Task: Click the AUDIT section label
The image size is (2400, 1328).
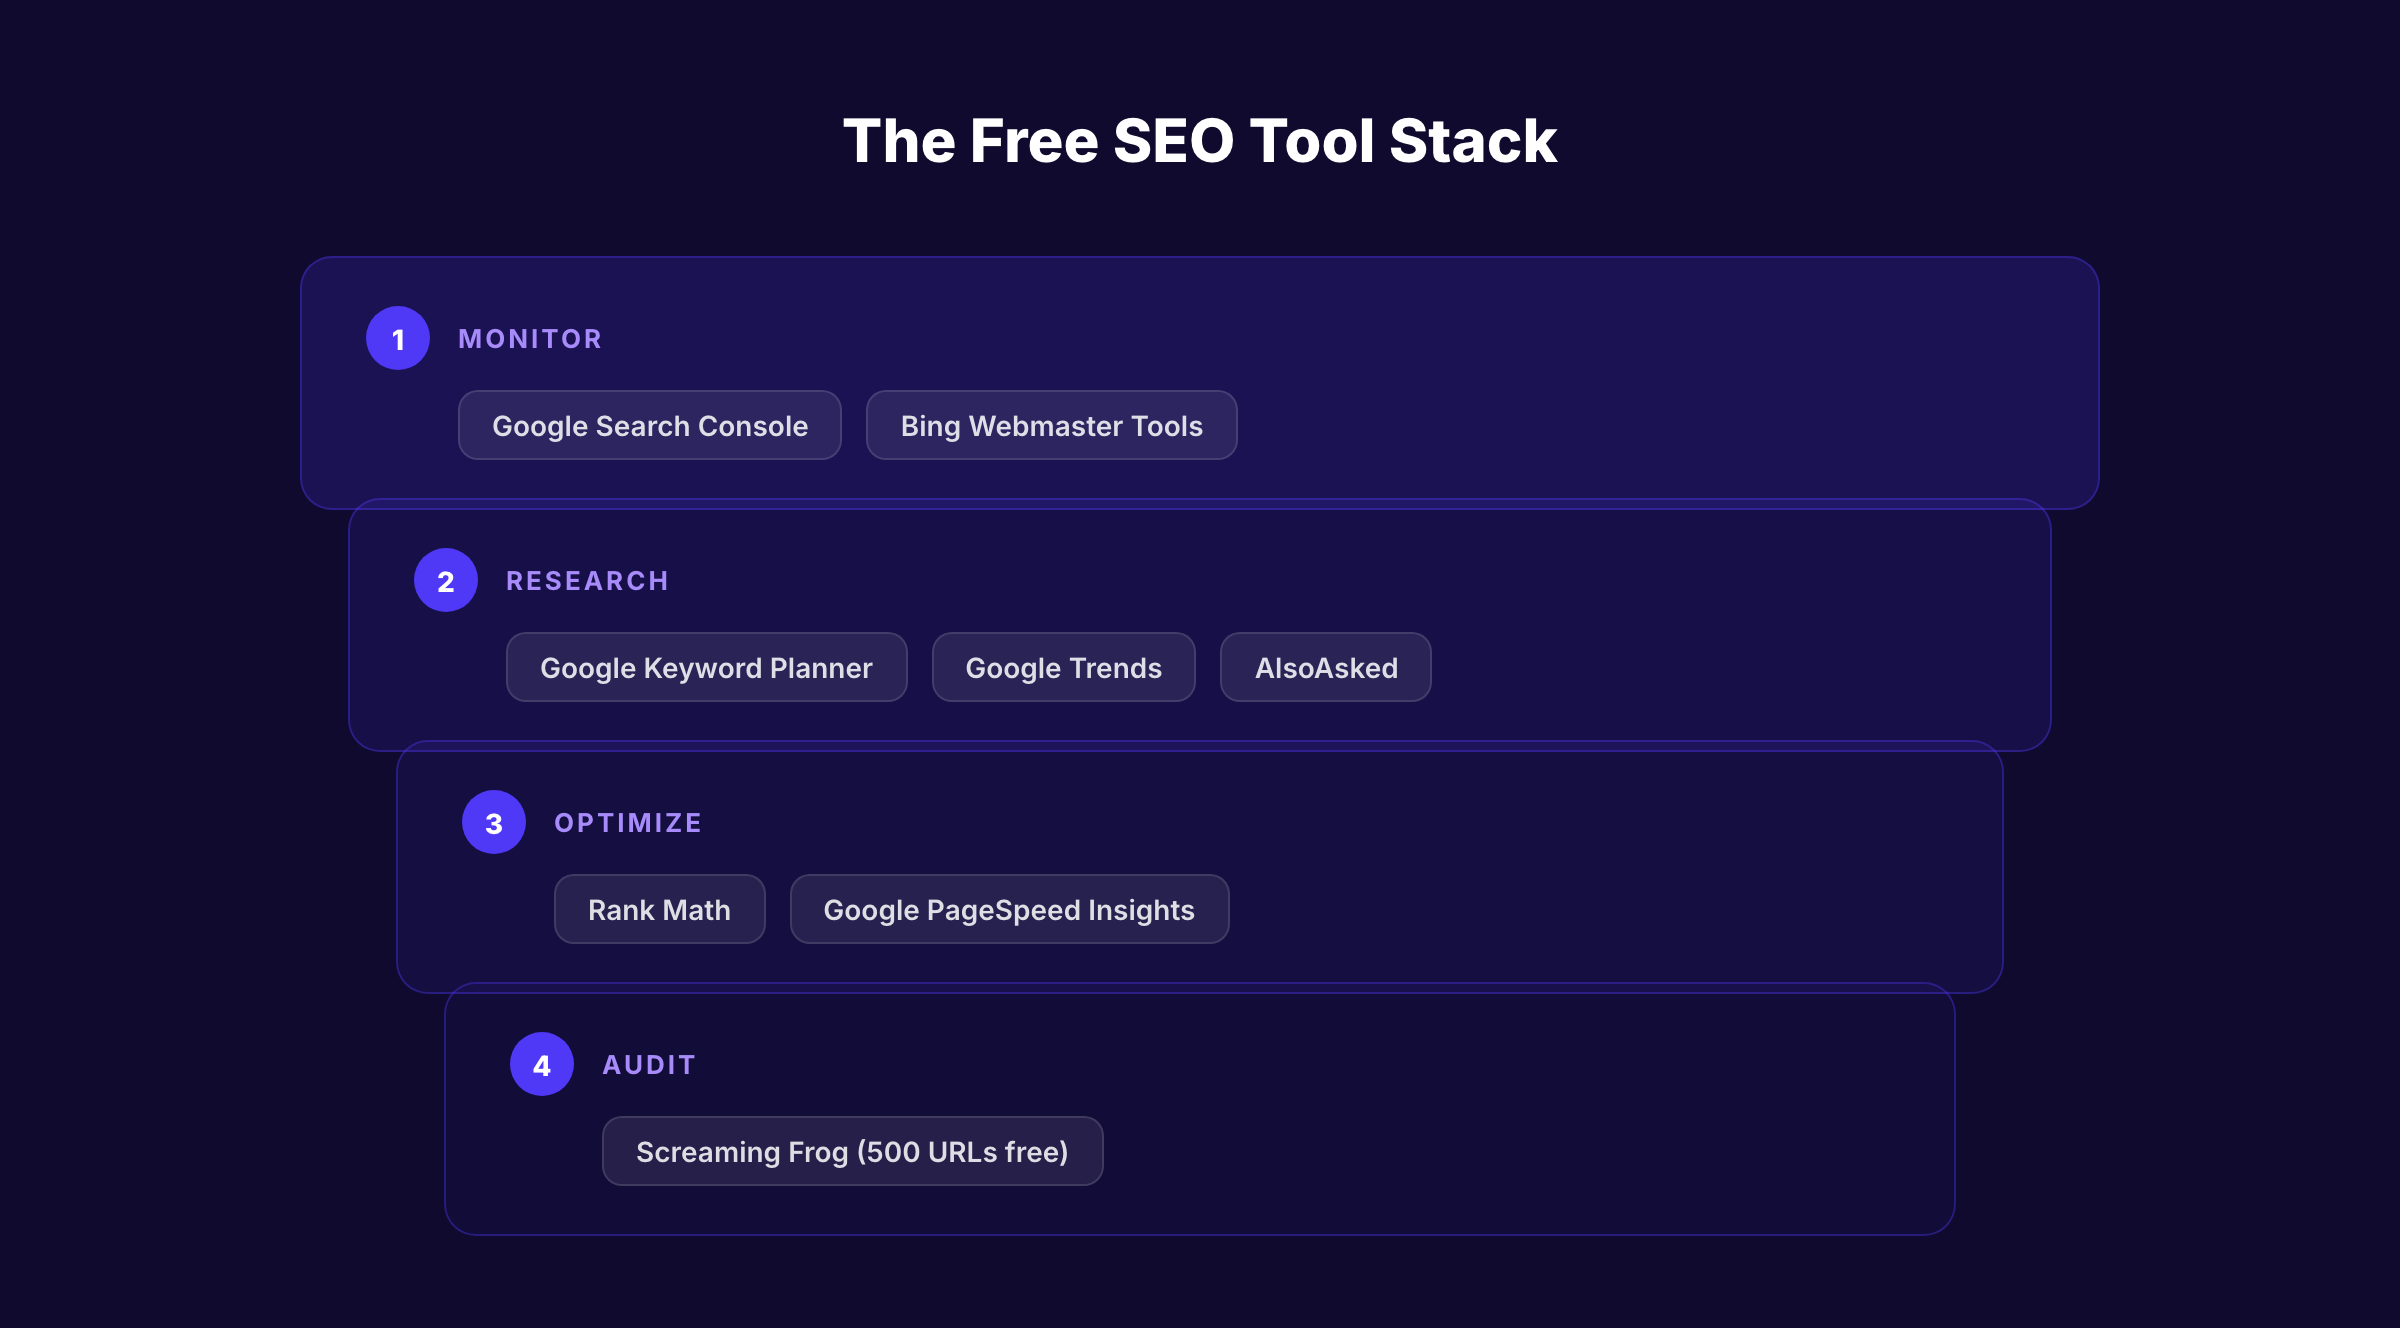Action: [x=648, y=1064]
